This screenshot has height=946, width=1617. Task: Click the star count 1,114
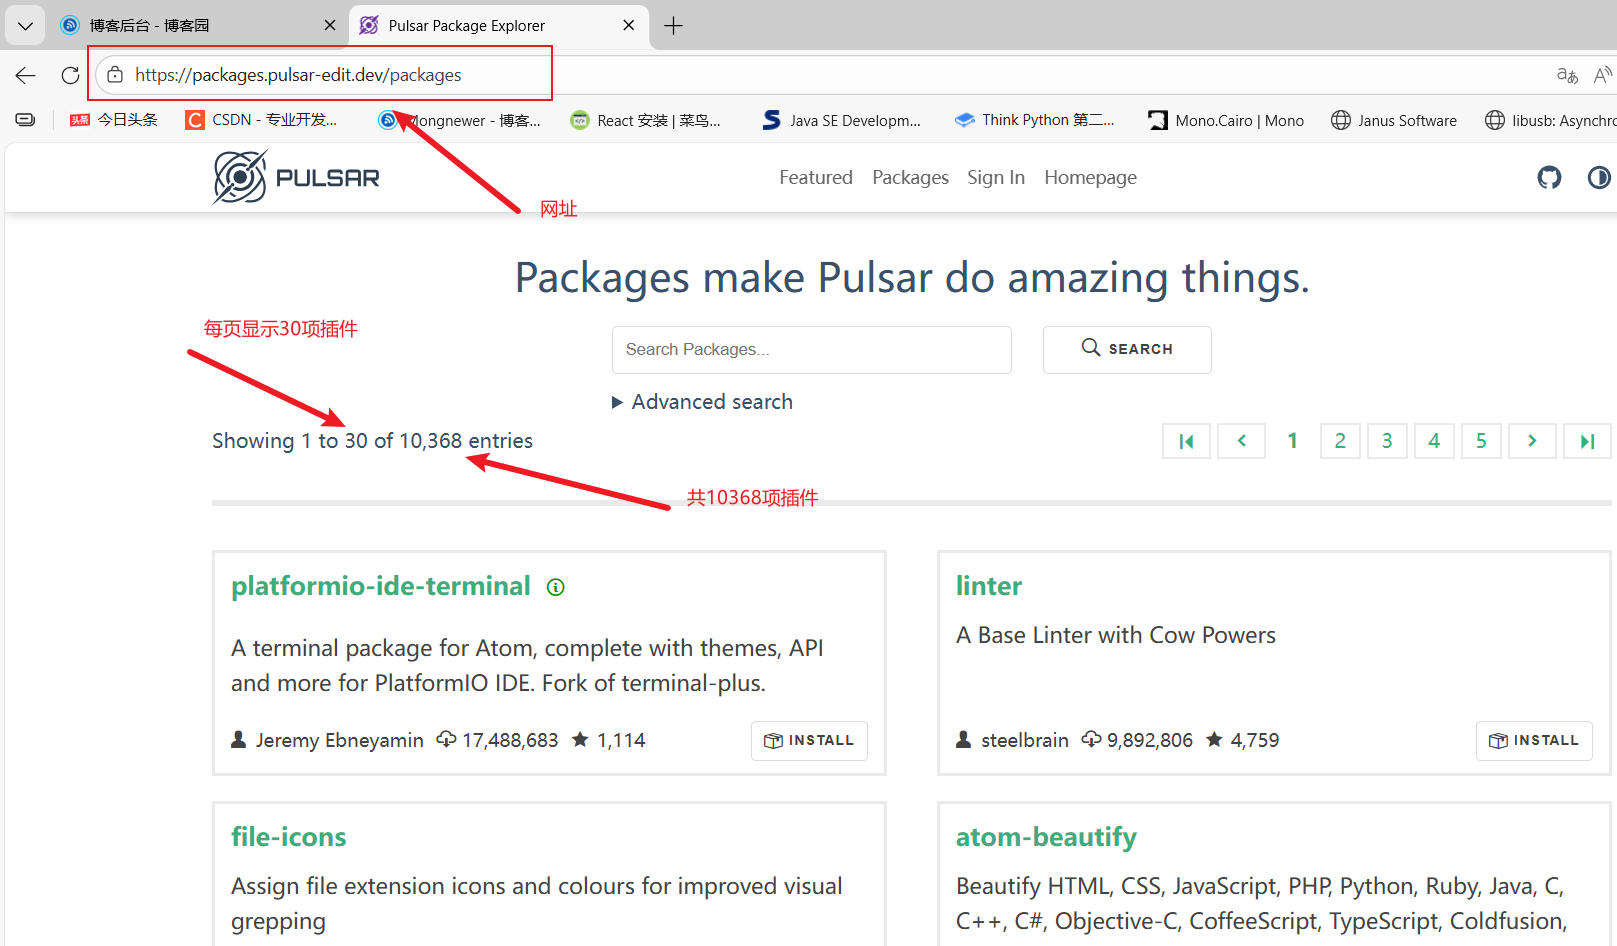point(621,740)
